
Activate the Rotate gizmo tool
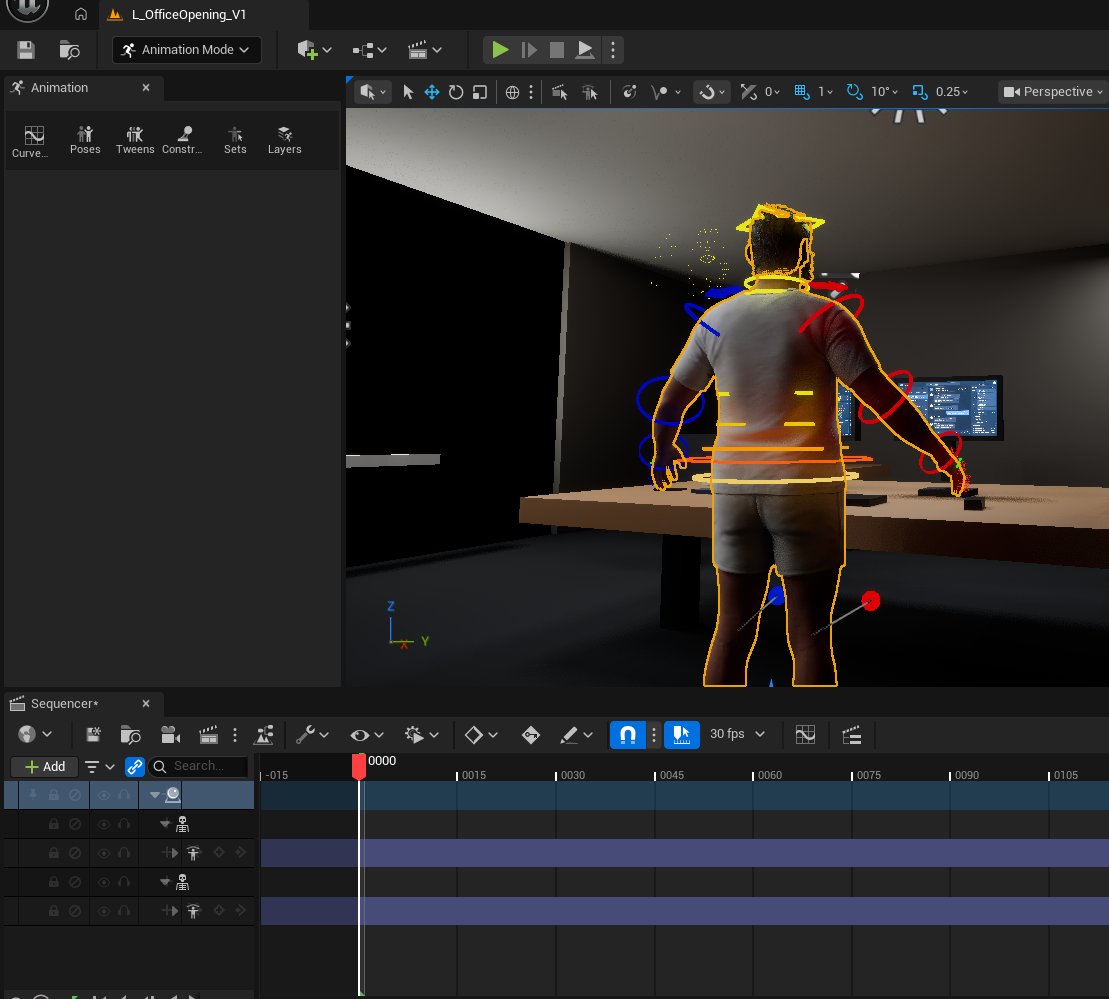tap(455, 92)
